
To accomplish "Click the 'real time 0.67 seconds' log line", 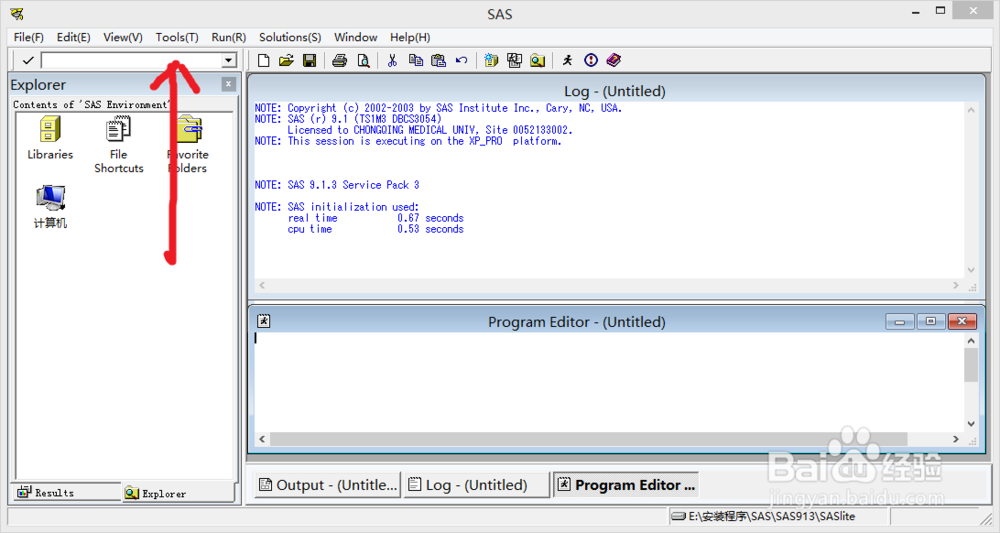I will pos(376,218).
